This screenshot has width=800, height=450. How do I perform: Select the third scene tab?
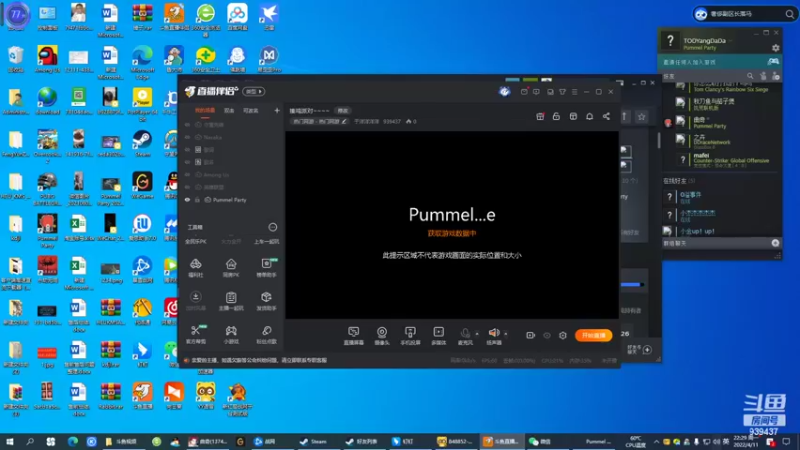coord(251,111)
